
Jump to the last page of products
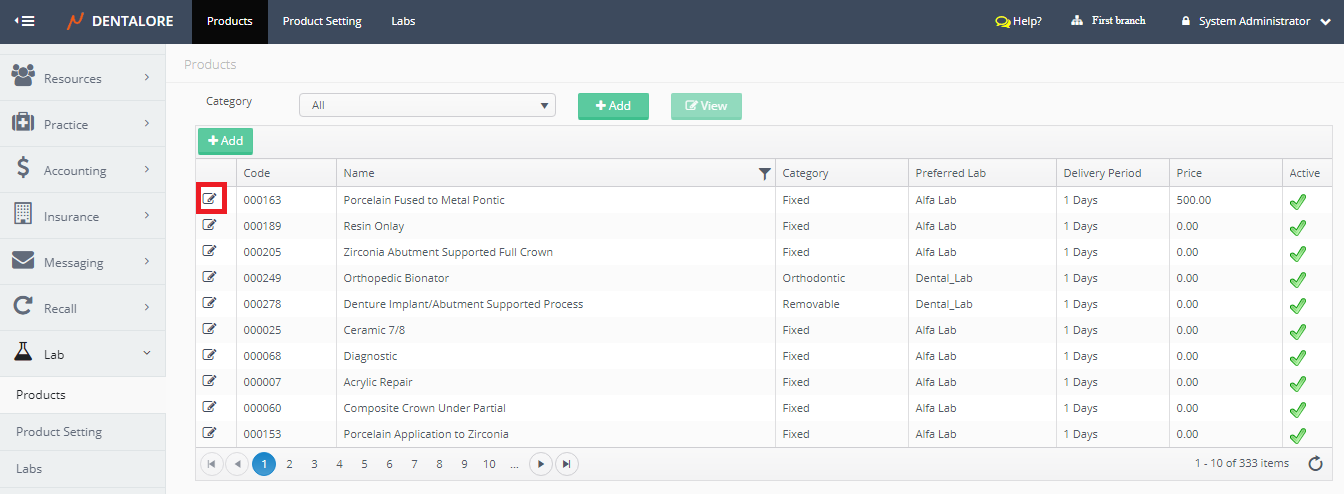click(x=566, y=464)
